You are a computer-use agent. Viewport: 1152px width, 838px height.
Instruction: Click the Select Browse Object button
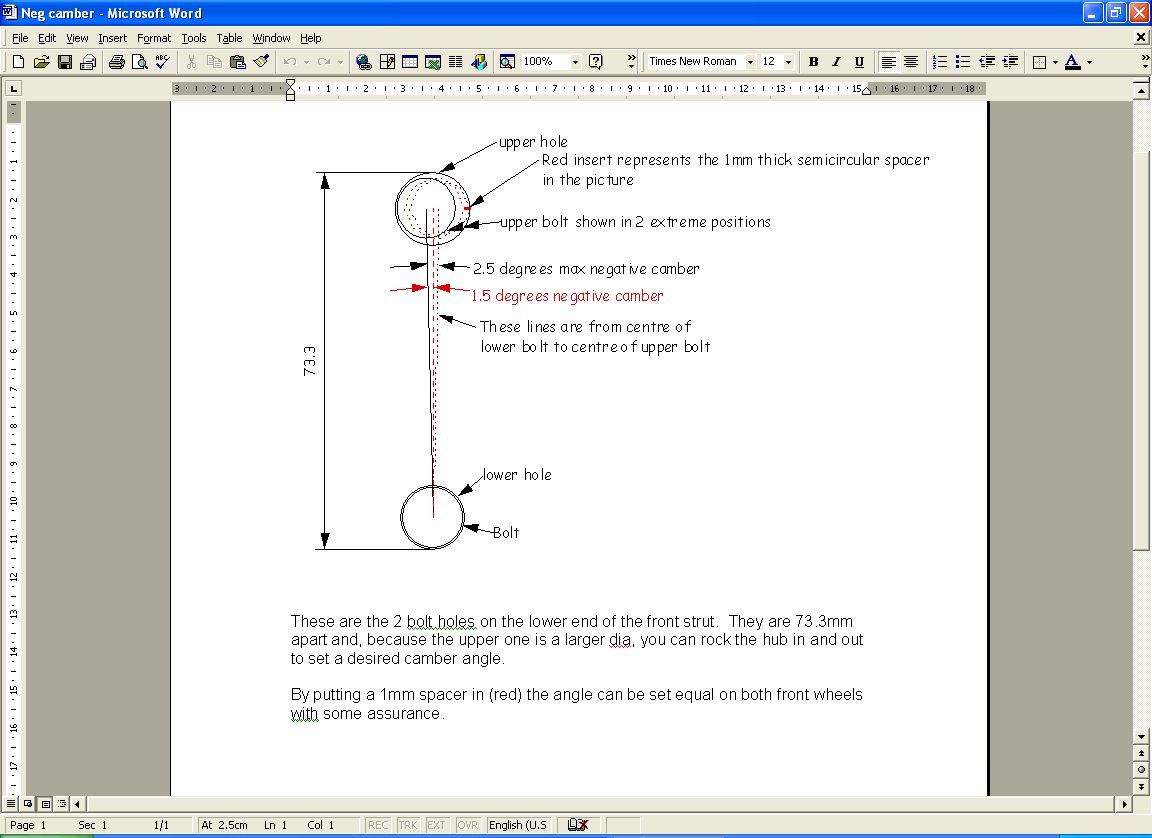pos(1141,770)
